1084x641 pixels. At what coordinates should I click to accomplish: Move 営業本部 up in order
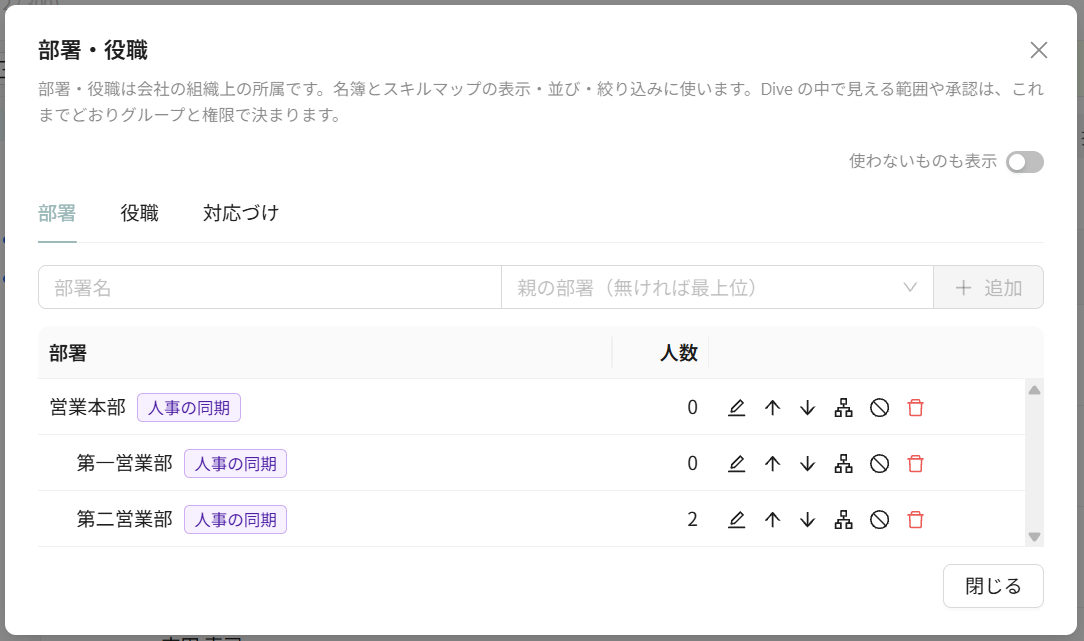[772, 408]
